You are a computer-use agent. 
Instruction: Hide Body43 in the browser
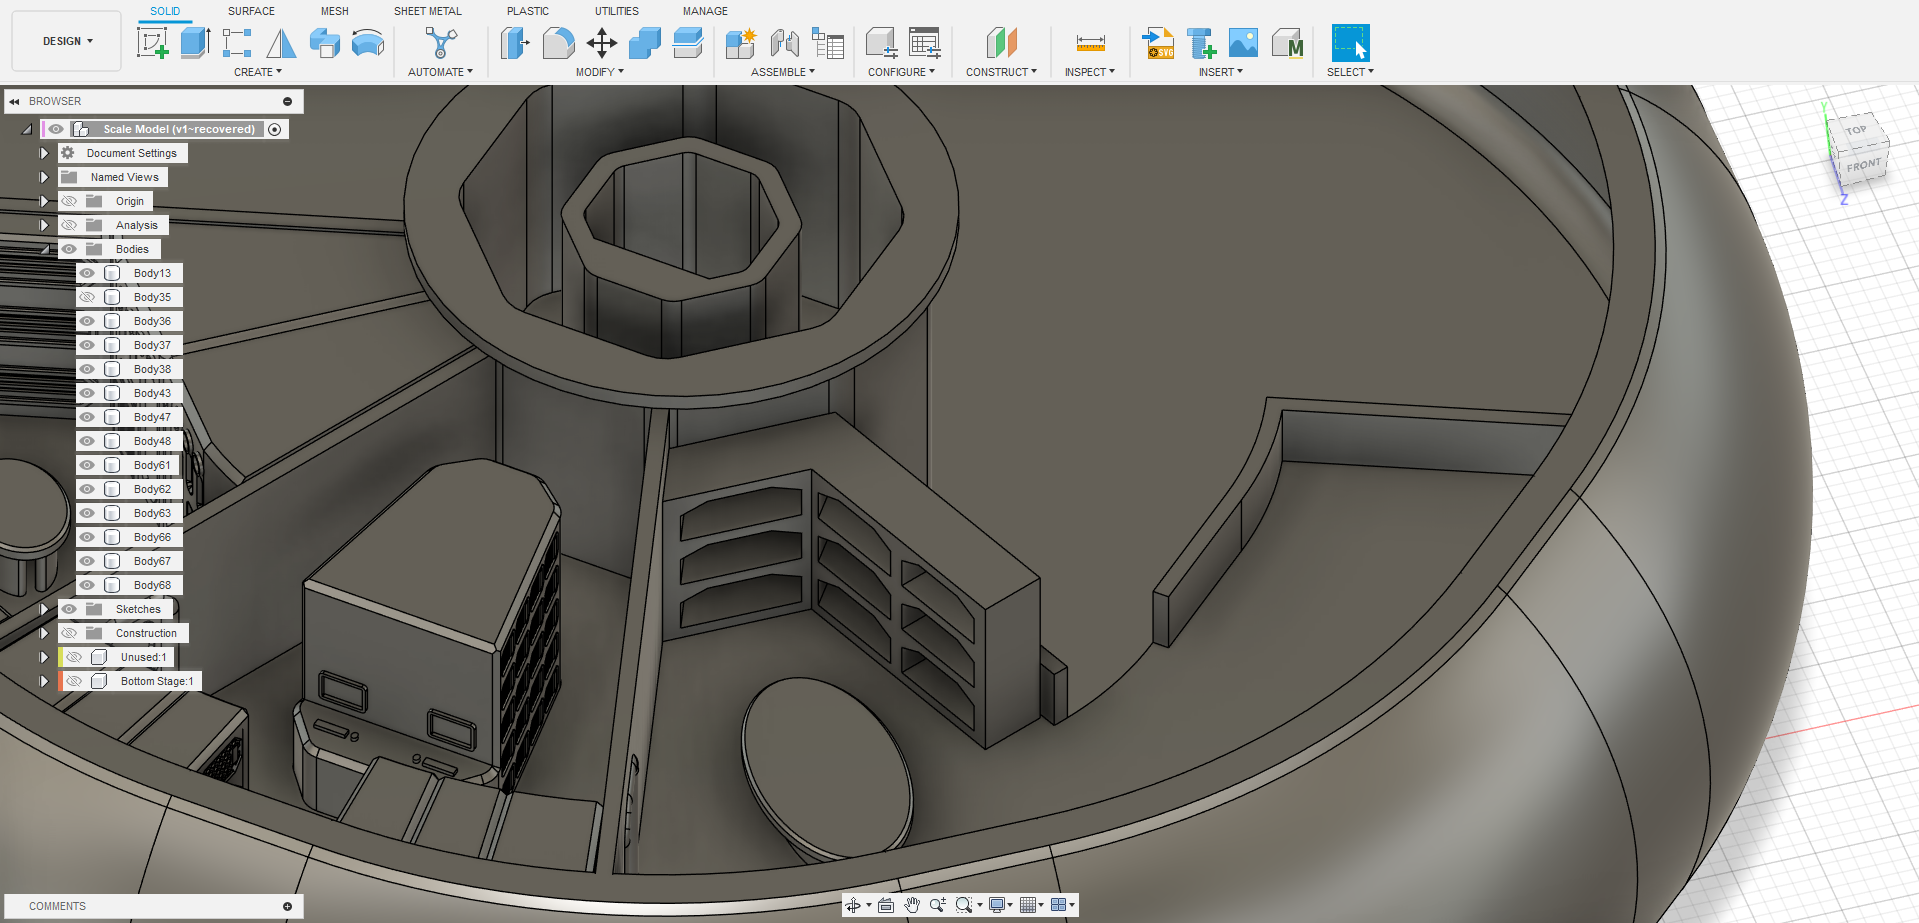click(x=88, y=393)
